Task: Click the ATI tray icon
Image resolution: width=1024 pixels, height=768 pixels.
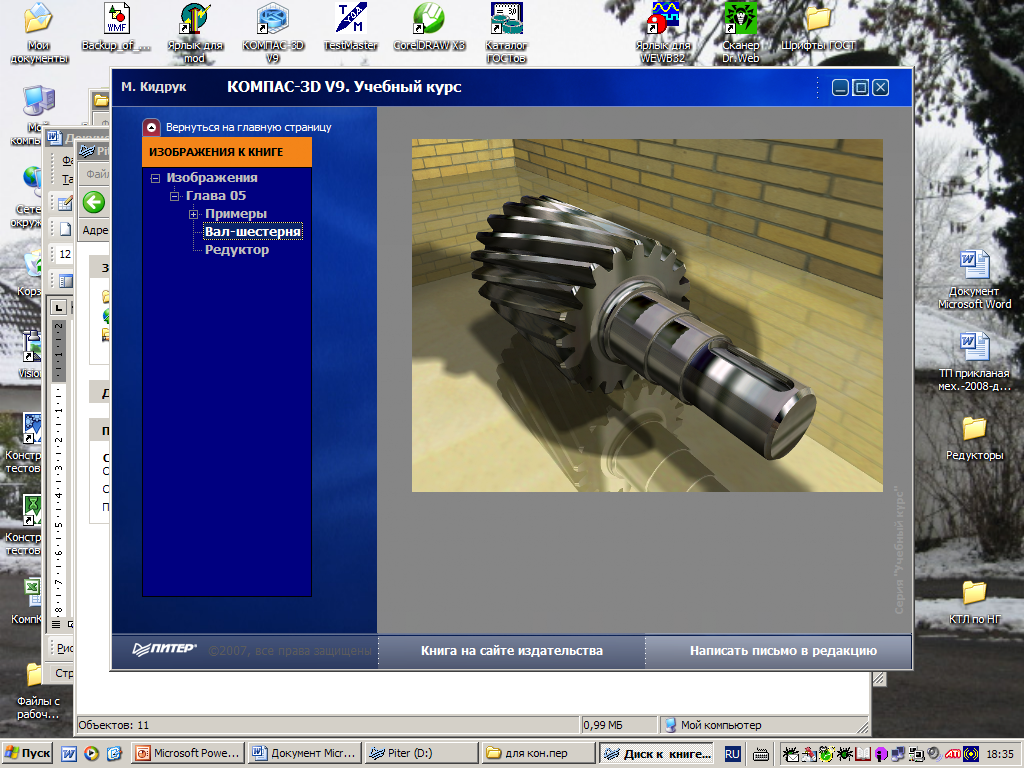Action: tap(952, 754)
